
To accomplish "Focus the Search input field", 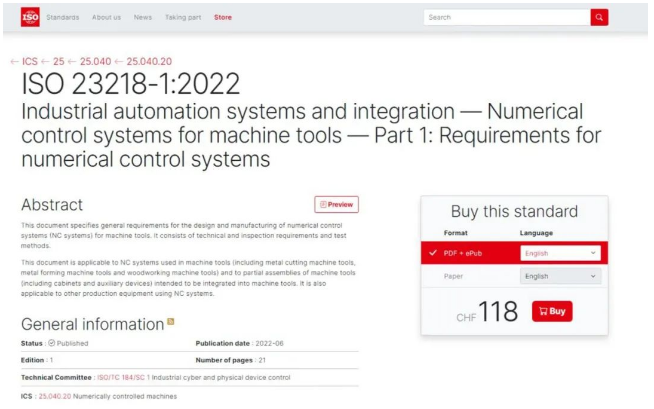I will [507, 17].
